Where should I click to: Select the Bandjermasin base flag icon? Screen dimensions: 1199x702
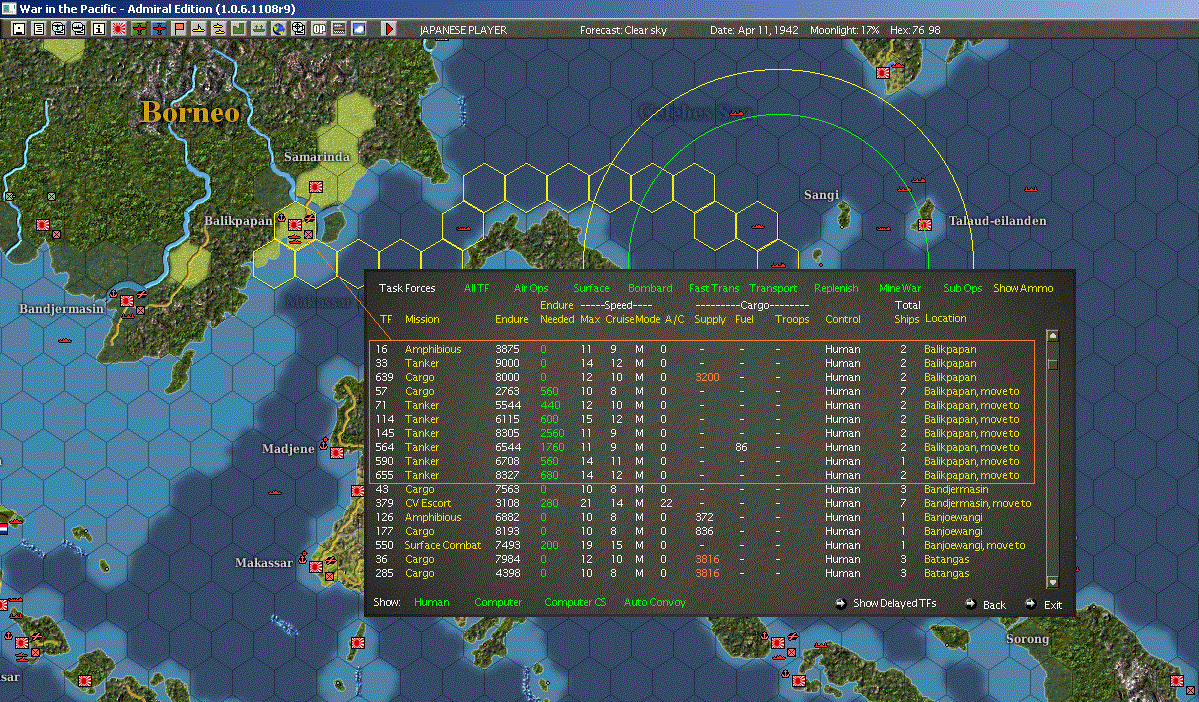point(127,301)
